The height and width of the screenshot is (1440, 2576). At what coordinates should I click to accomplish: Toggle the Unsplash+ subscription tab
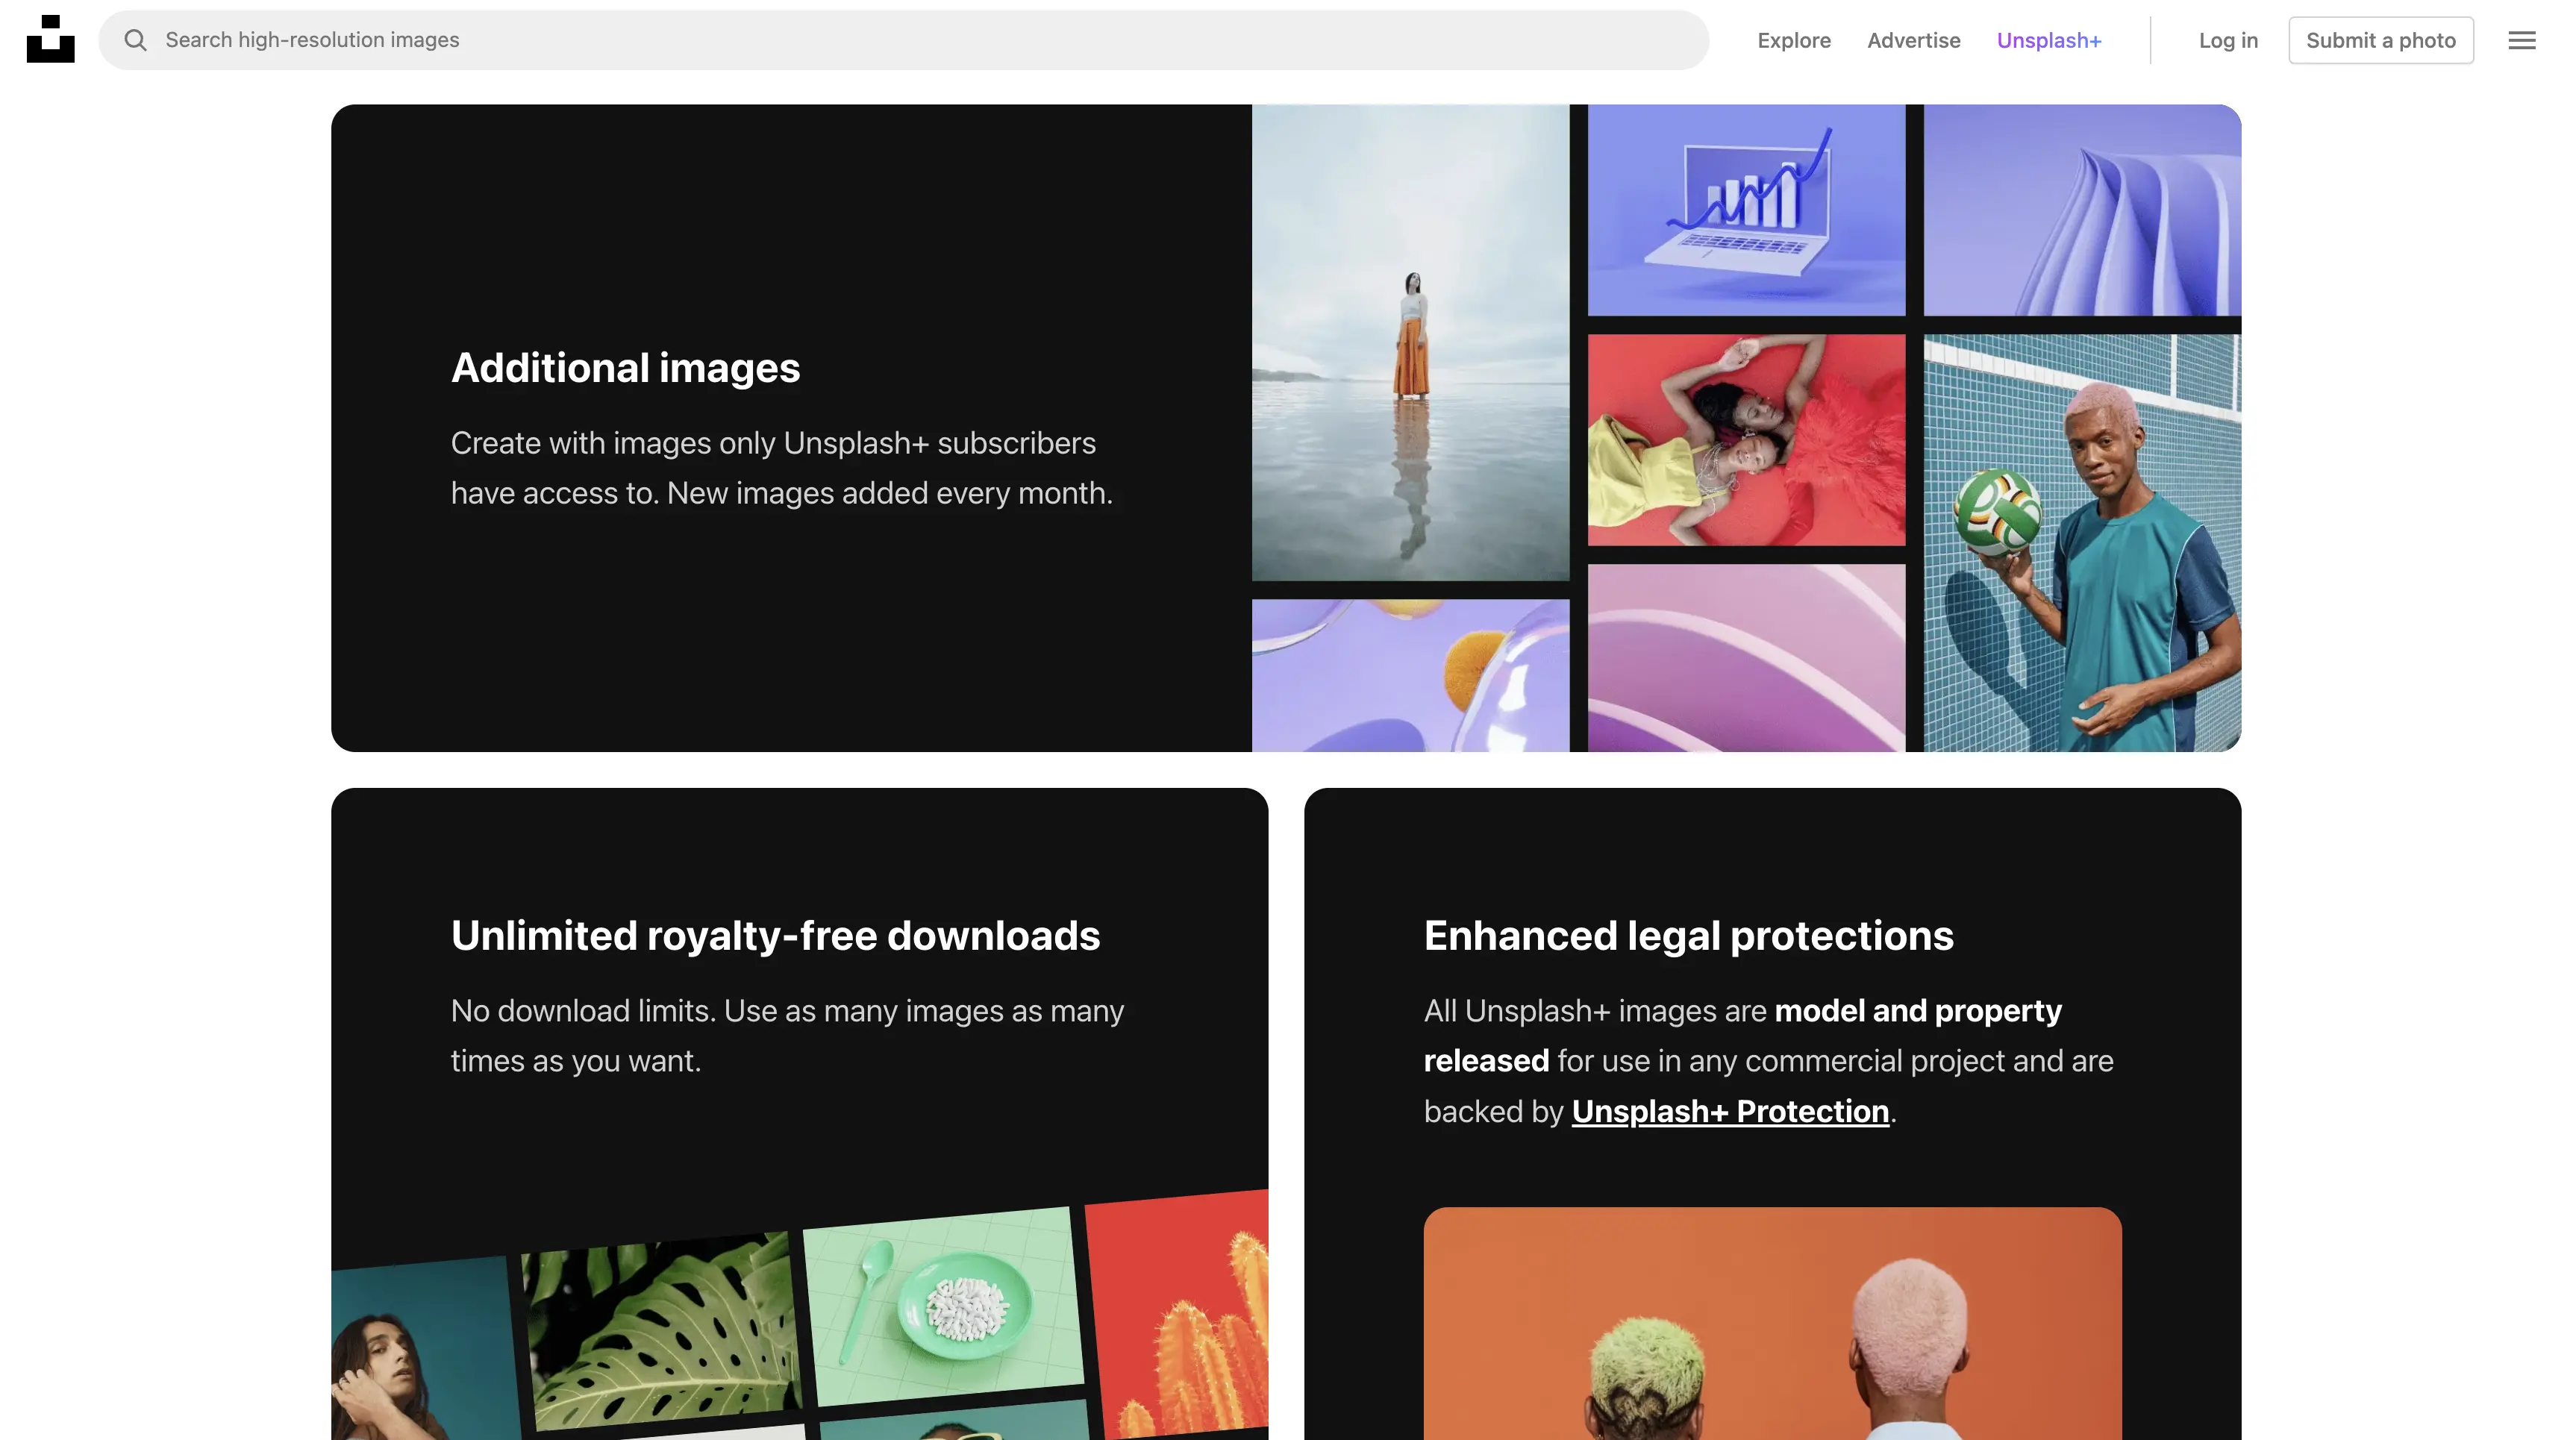point(2048,39)
